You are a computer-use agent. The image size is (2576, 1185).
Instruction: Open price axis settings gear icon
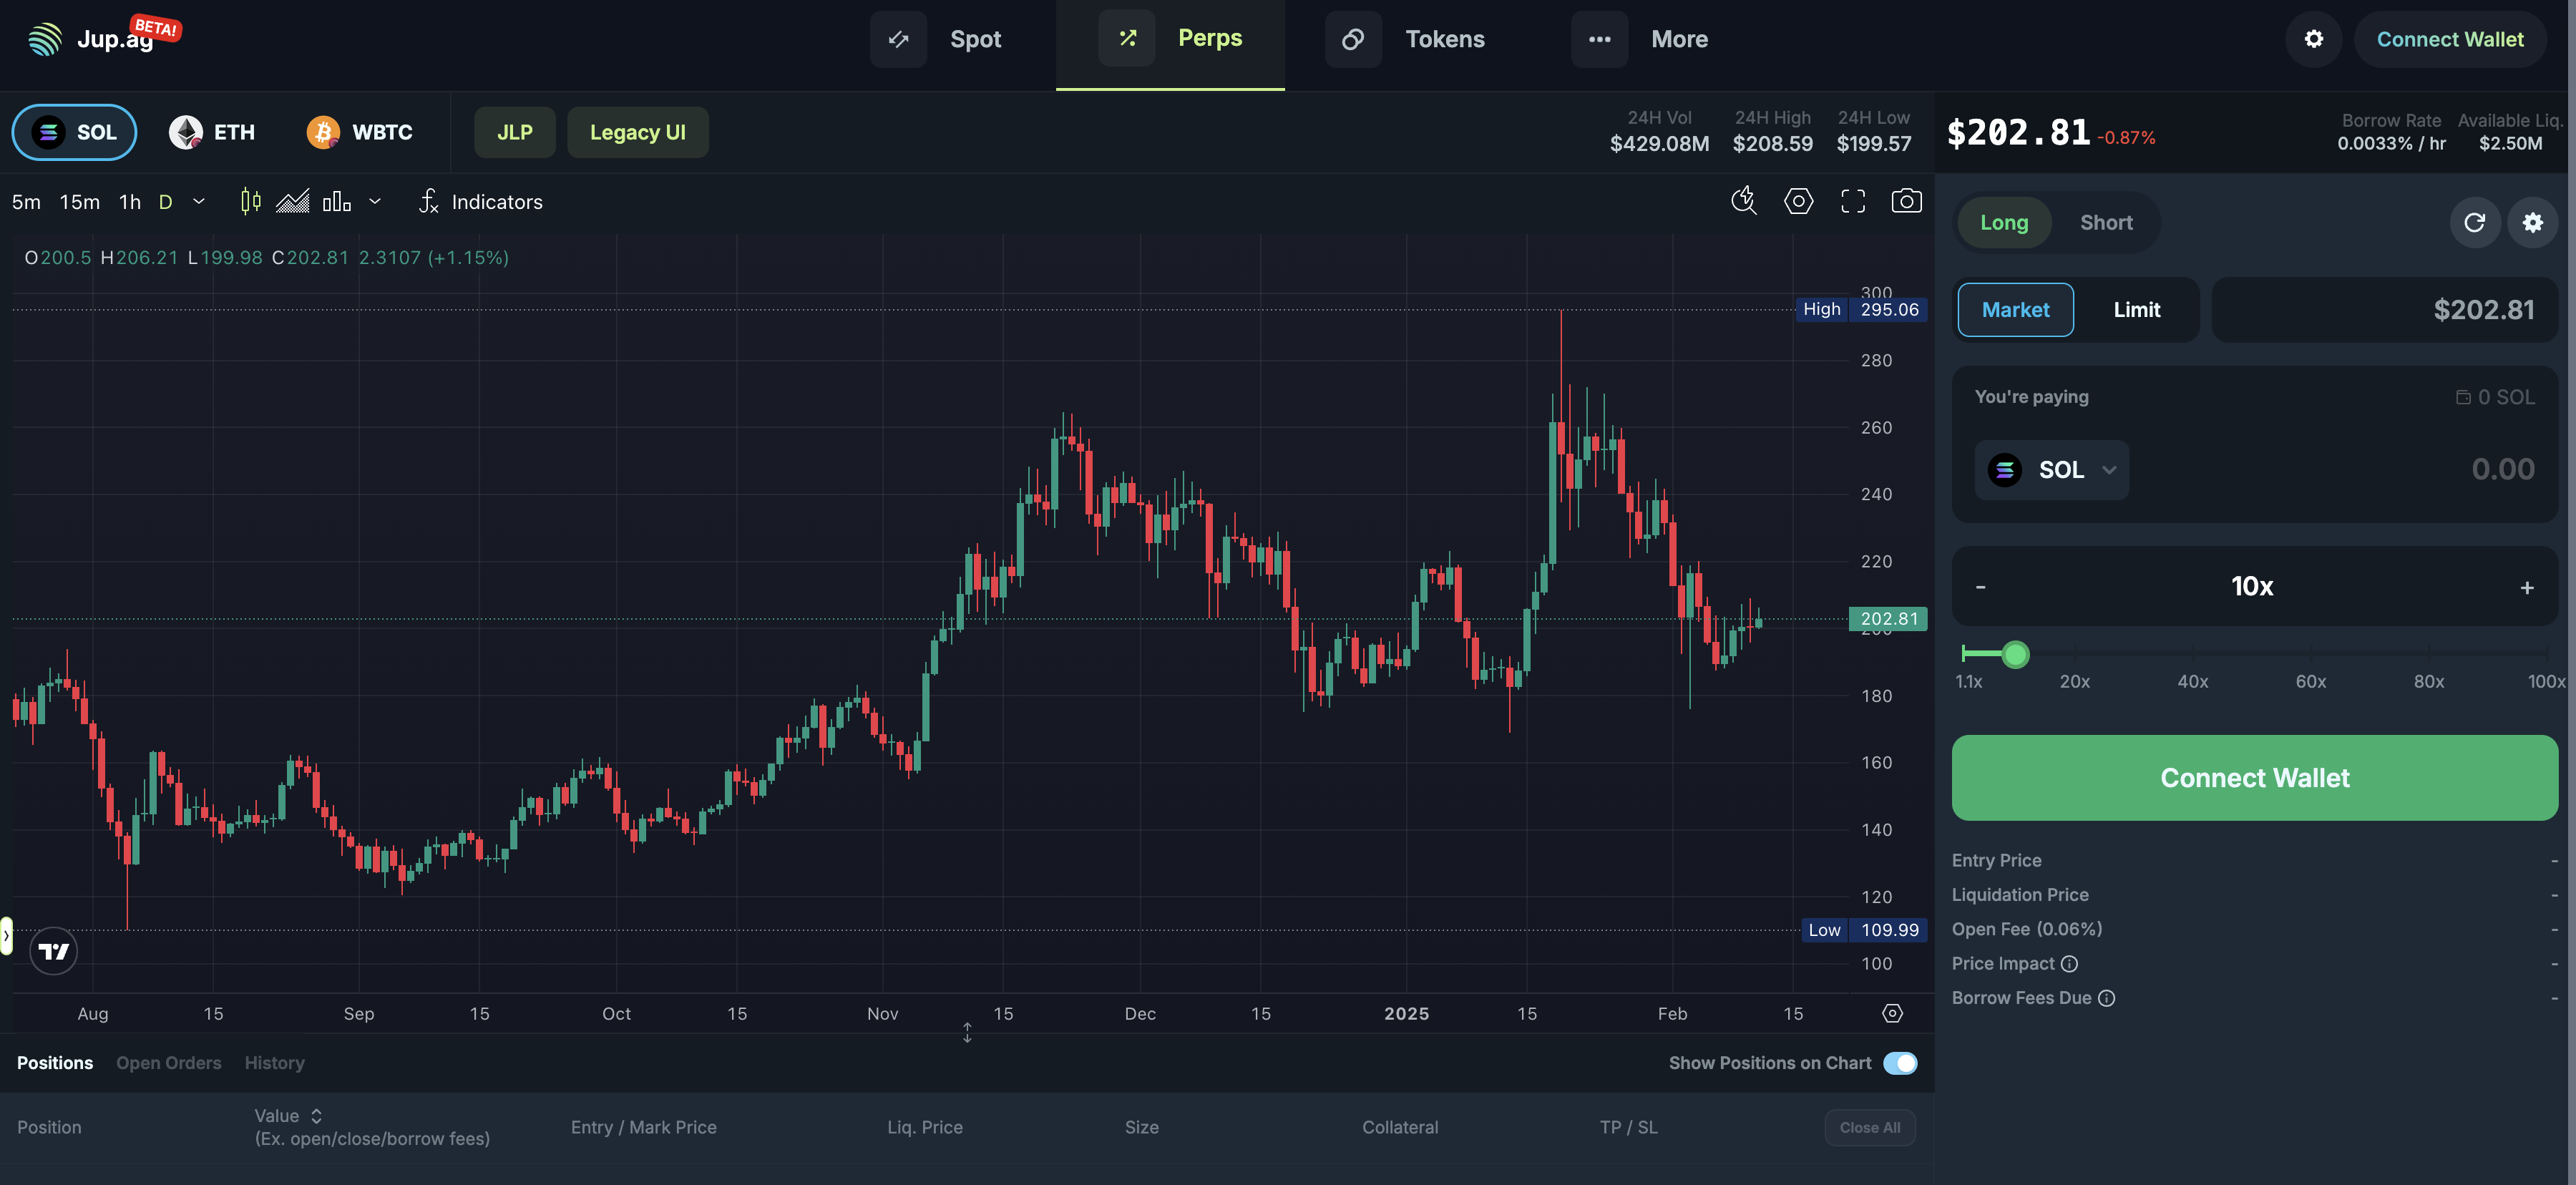[1892, 1013]
